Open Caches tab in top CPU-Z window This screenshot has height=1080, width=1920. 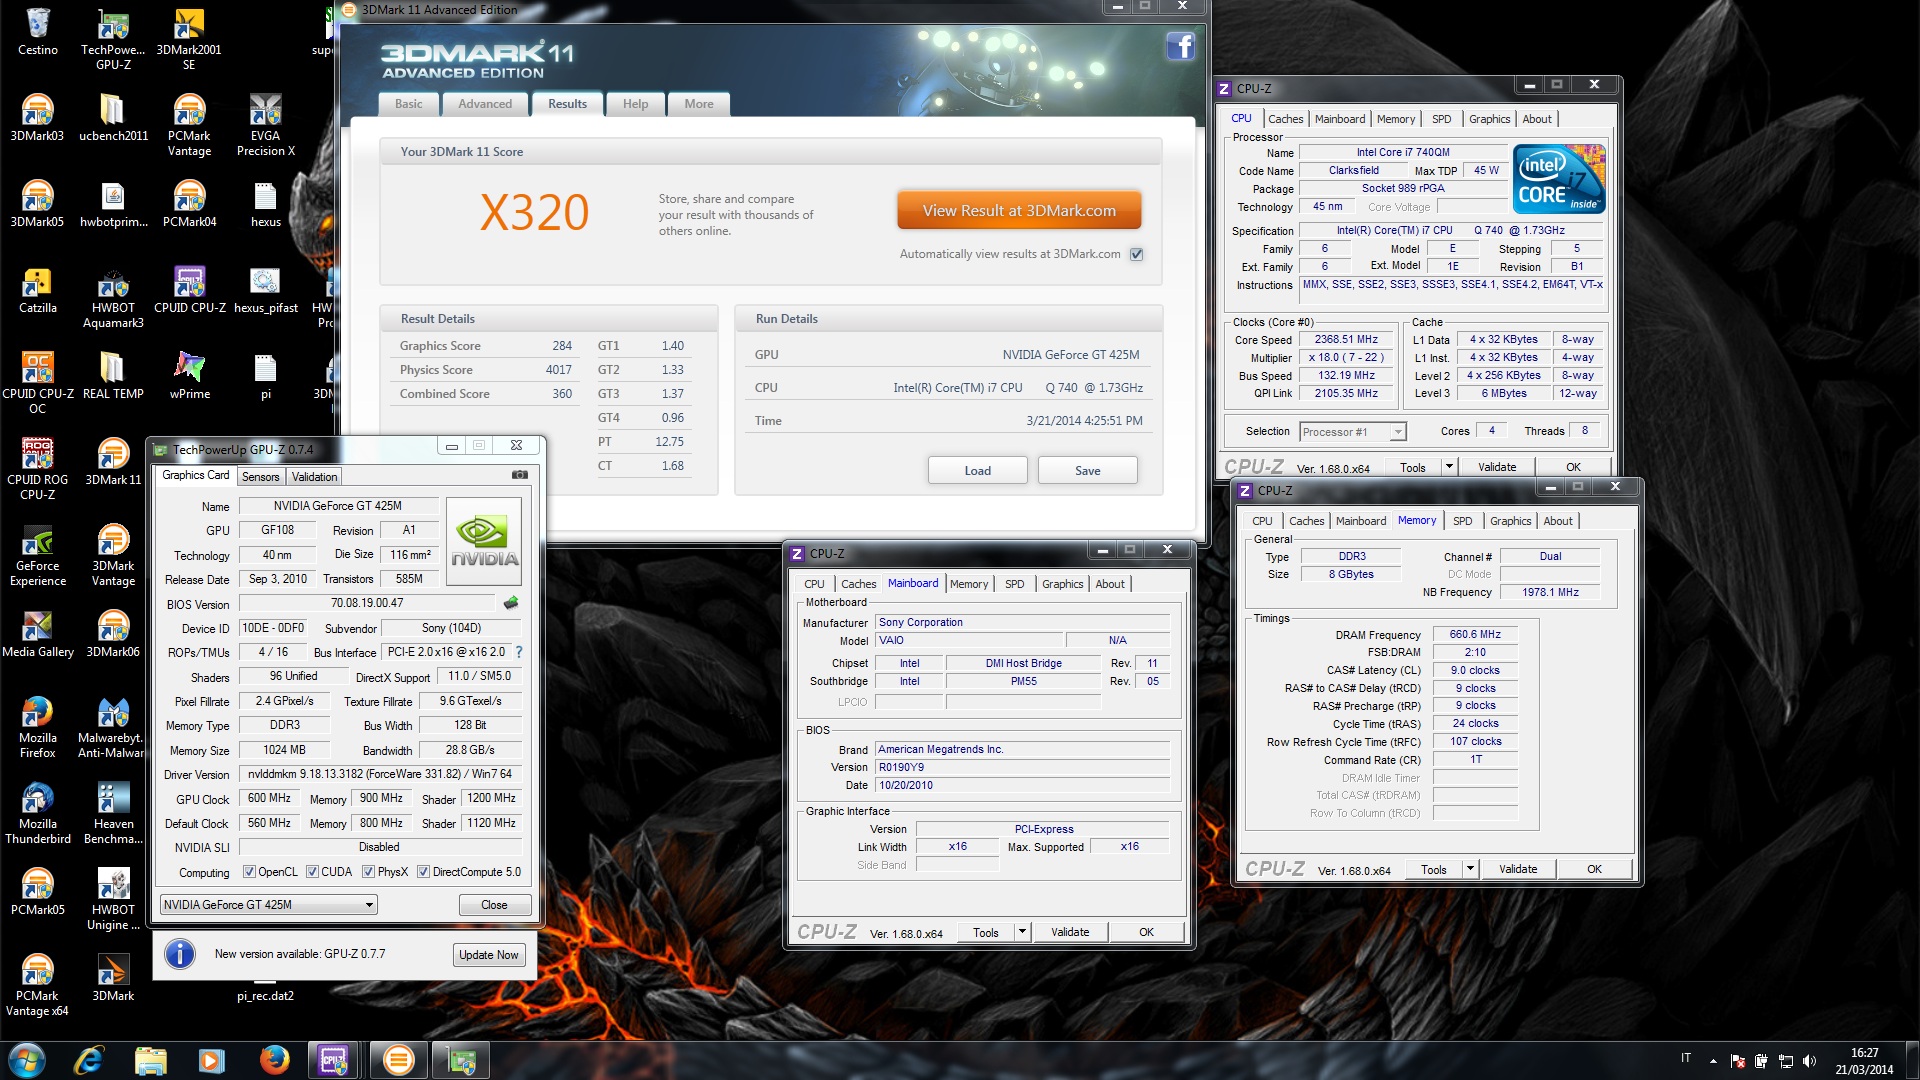1285,119
